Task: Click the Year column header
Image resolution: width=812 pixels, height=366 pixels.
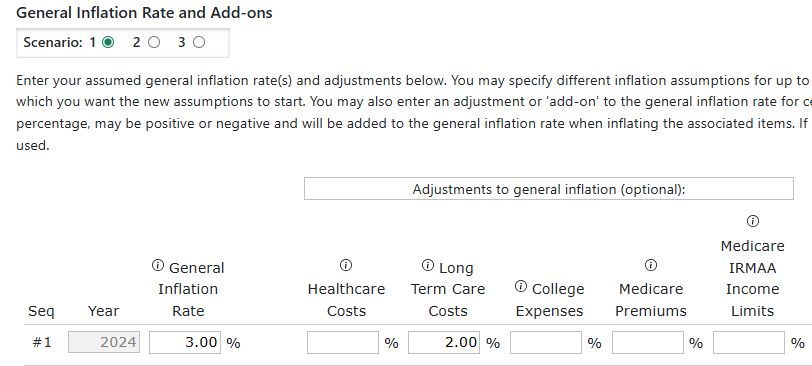Action: click(x=104, y=311)
